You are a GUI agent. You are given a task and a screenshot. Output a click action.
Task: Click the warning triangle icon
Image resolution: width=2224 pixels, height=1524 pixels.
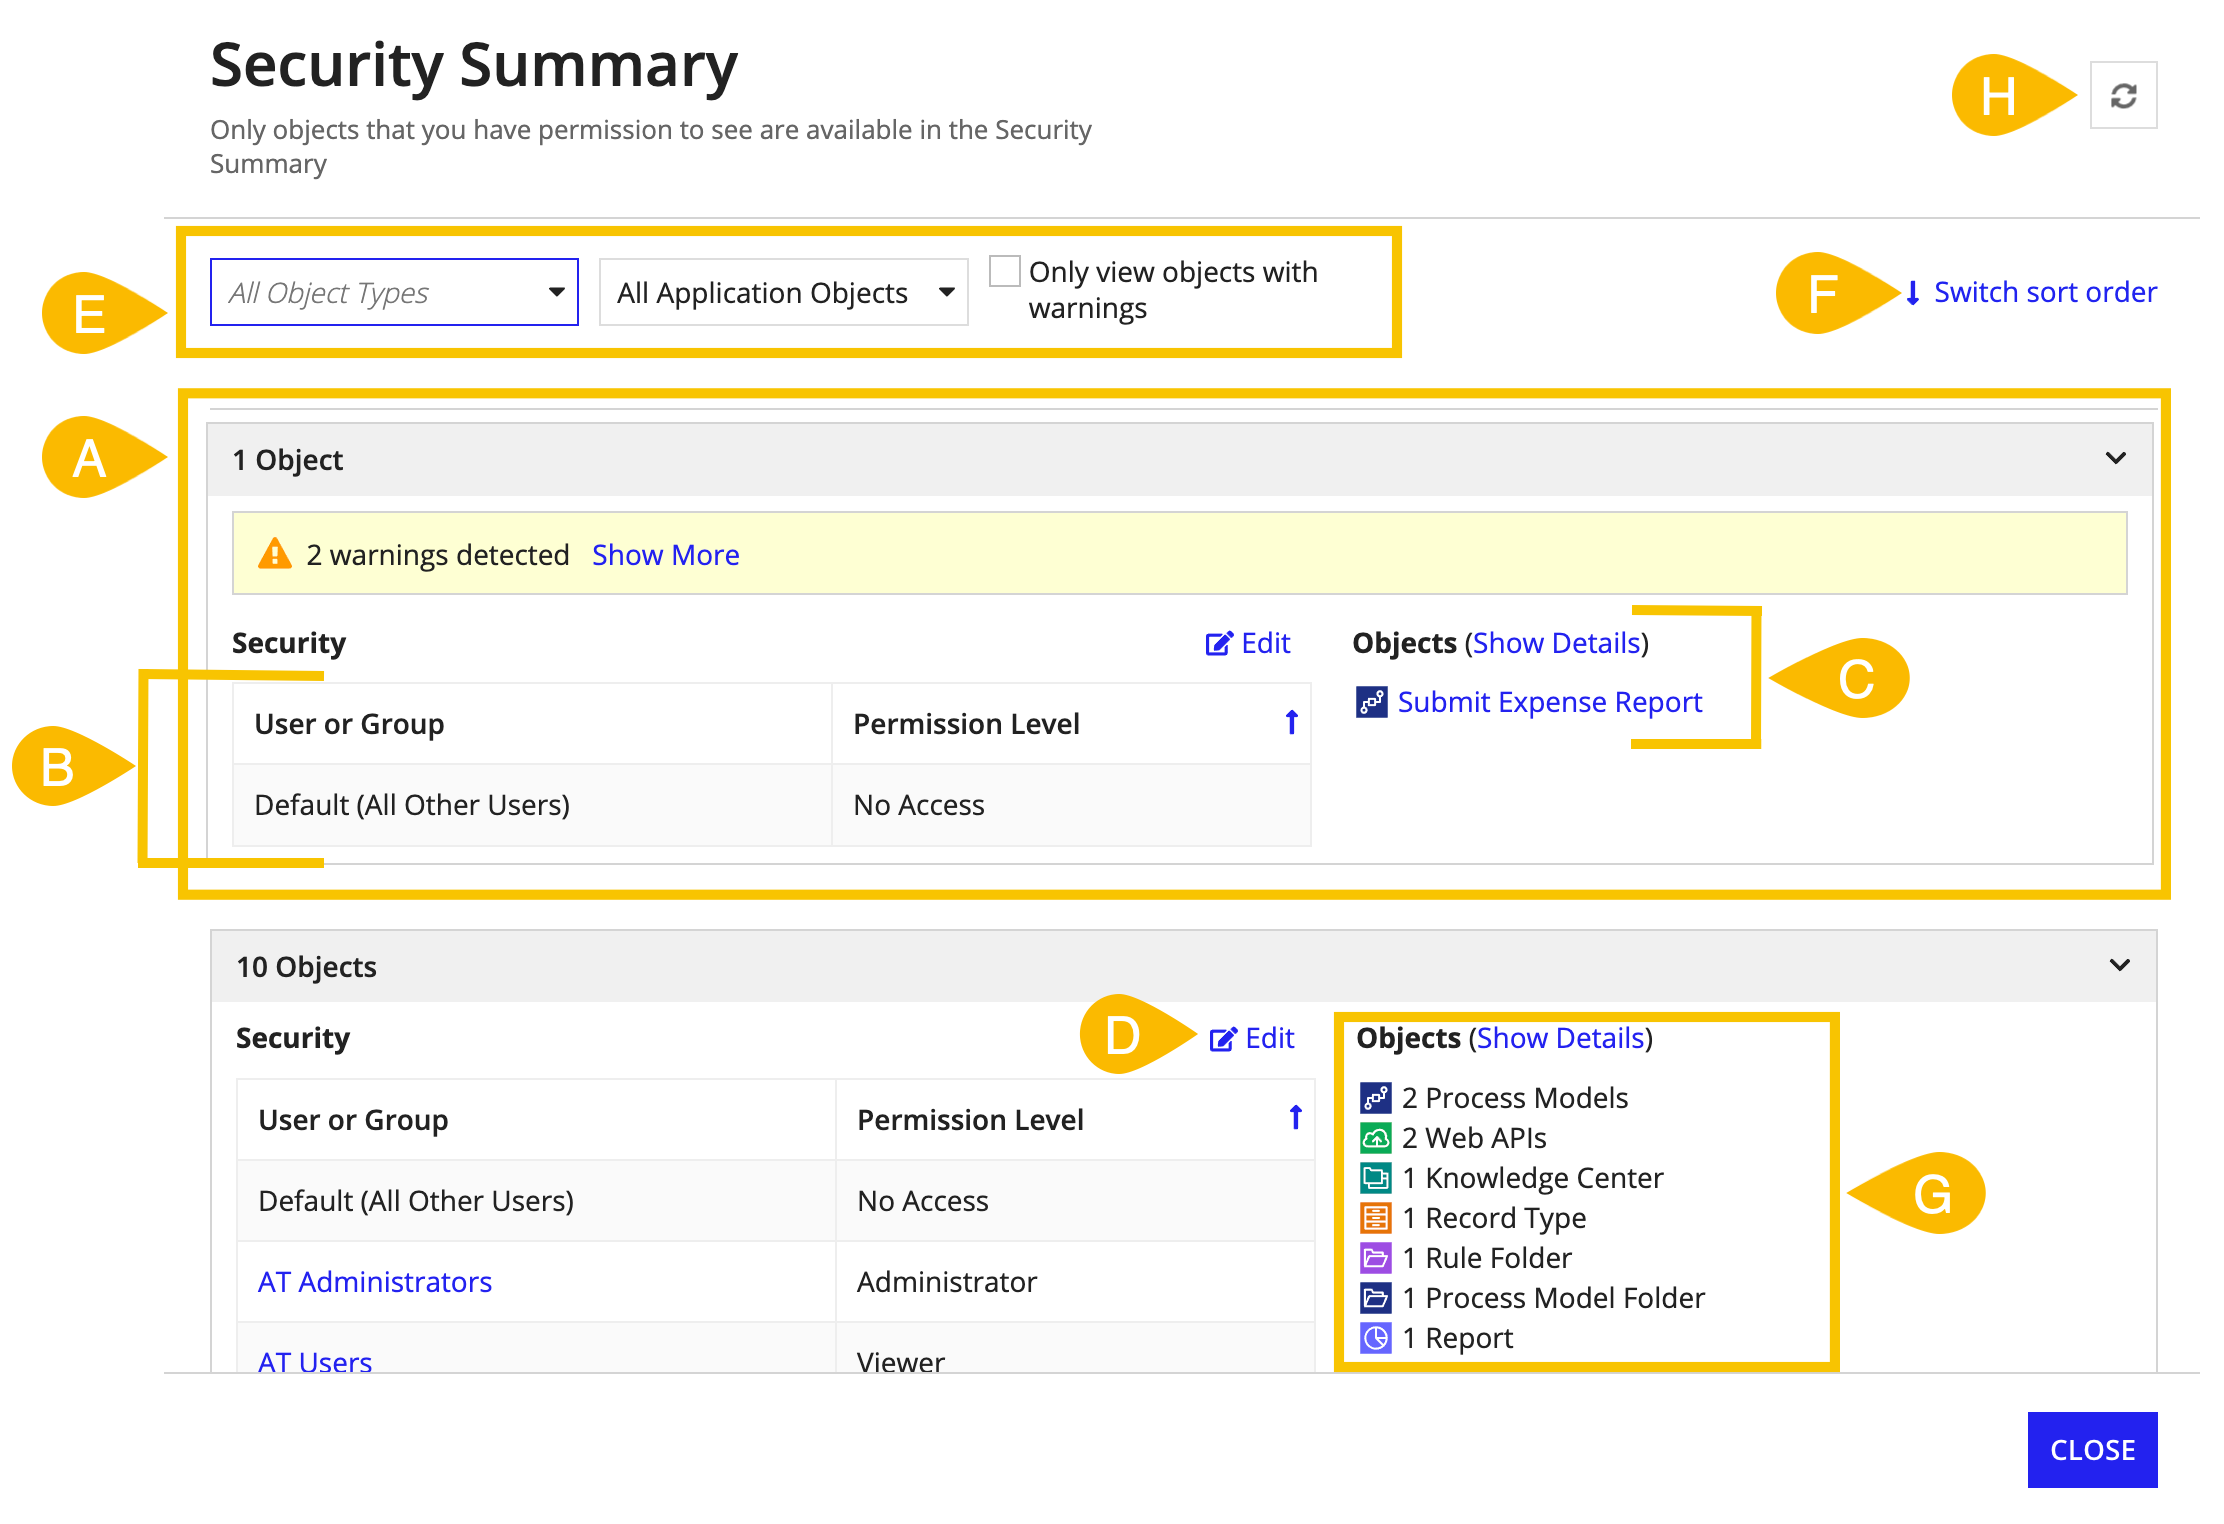click(274, 554)
